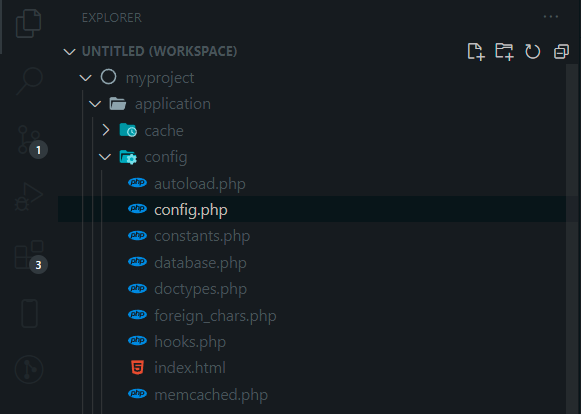Open Explorer's more actions ellipsis menu

click(551, 17)
